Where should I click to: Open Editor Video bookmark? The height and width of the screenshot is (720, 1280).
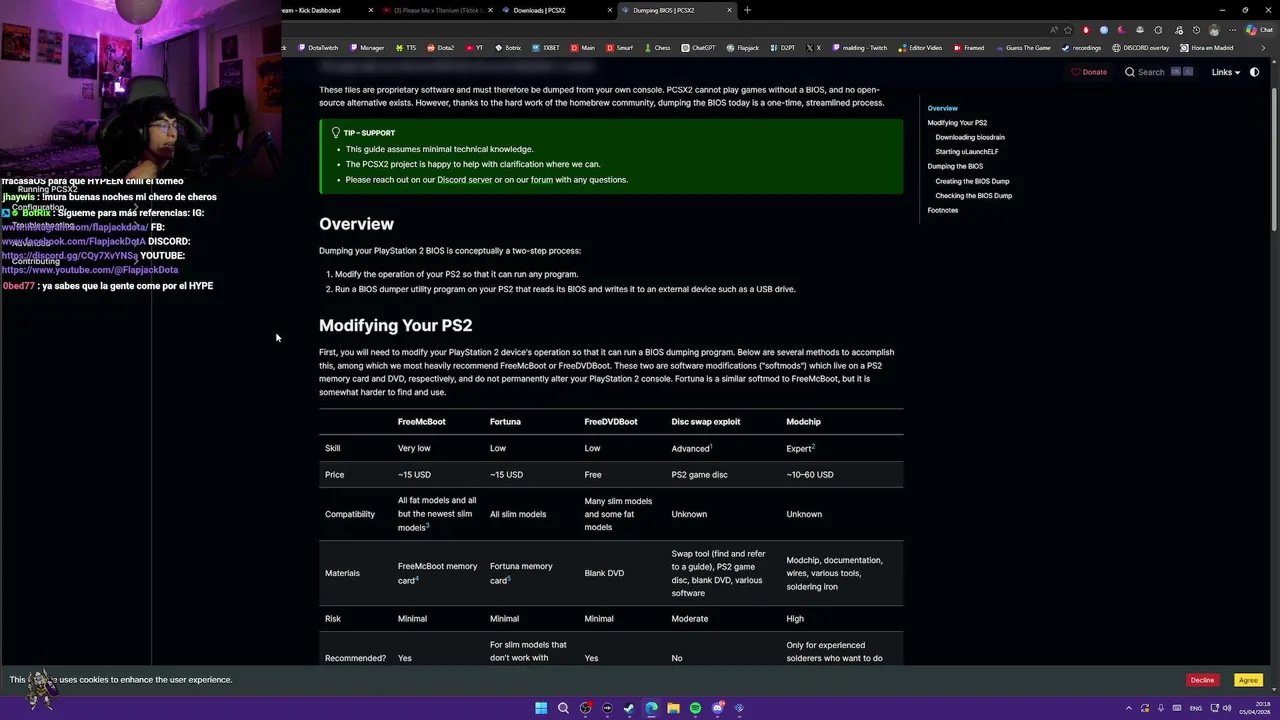click(x=920, y=48)
